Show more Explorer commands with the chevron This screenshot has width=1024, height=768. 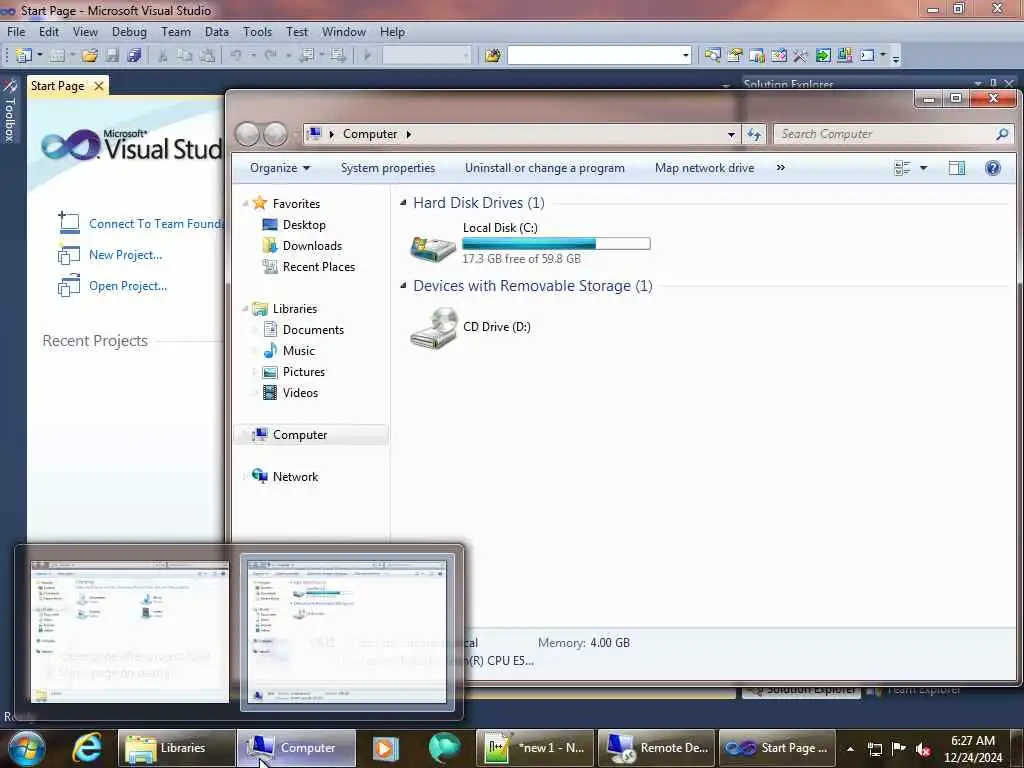780,168
